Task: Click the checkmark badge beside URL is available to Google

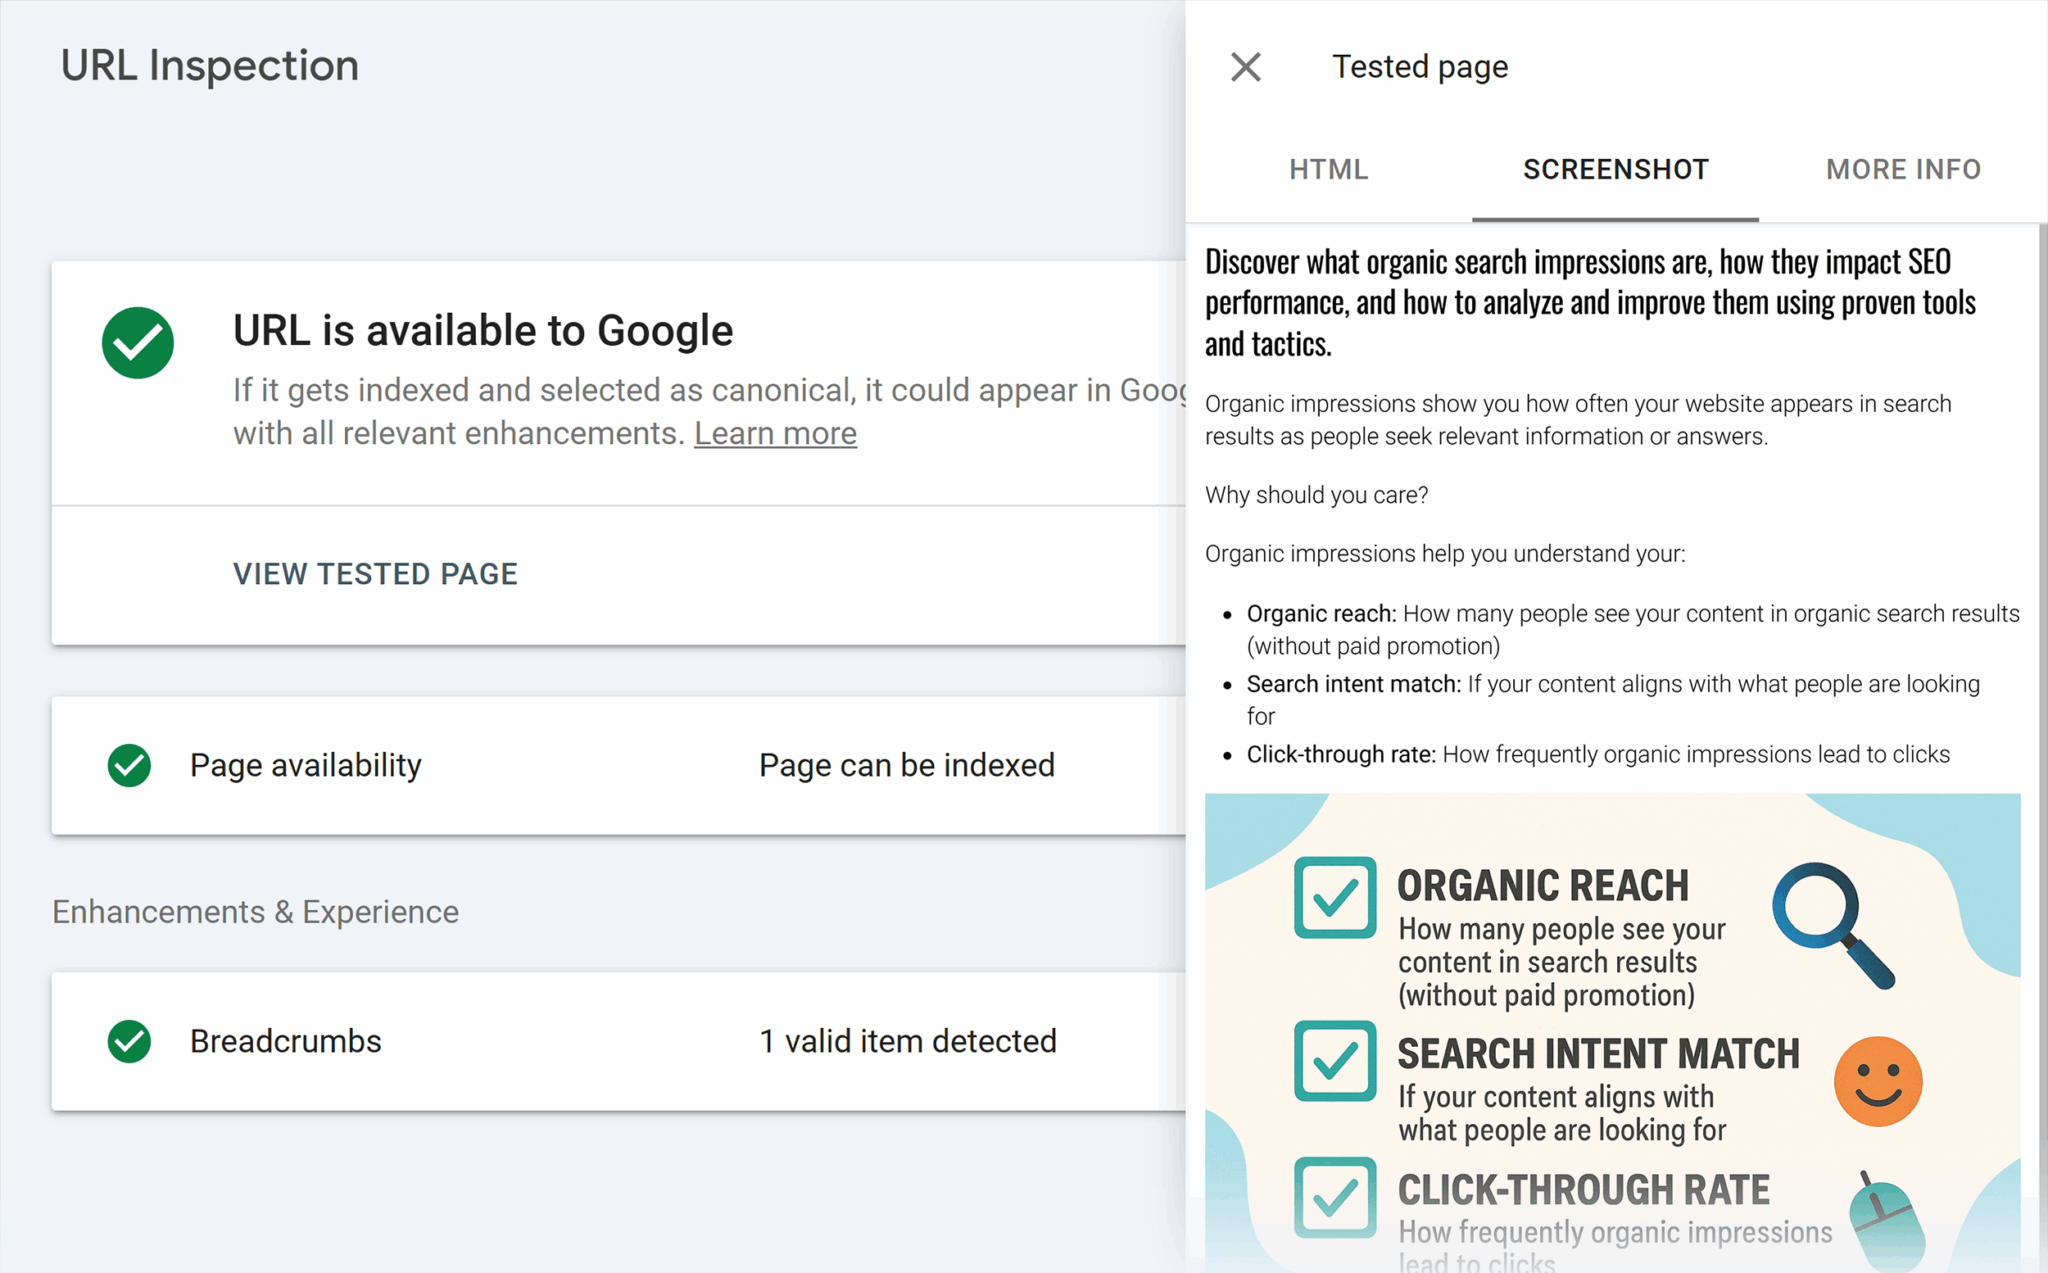Action: [137, 342]
